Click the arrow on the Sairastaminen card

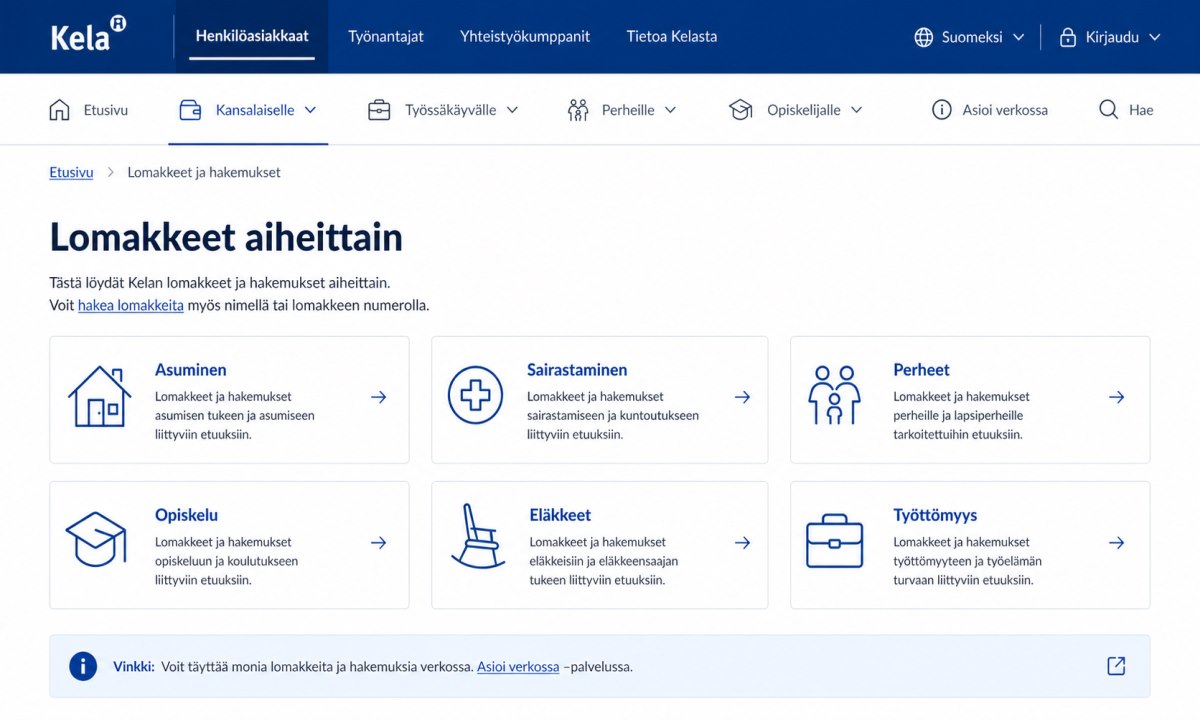742,397
